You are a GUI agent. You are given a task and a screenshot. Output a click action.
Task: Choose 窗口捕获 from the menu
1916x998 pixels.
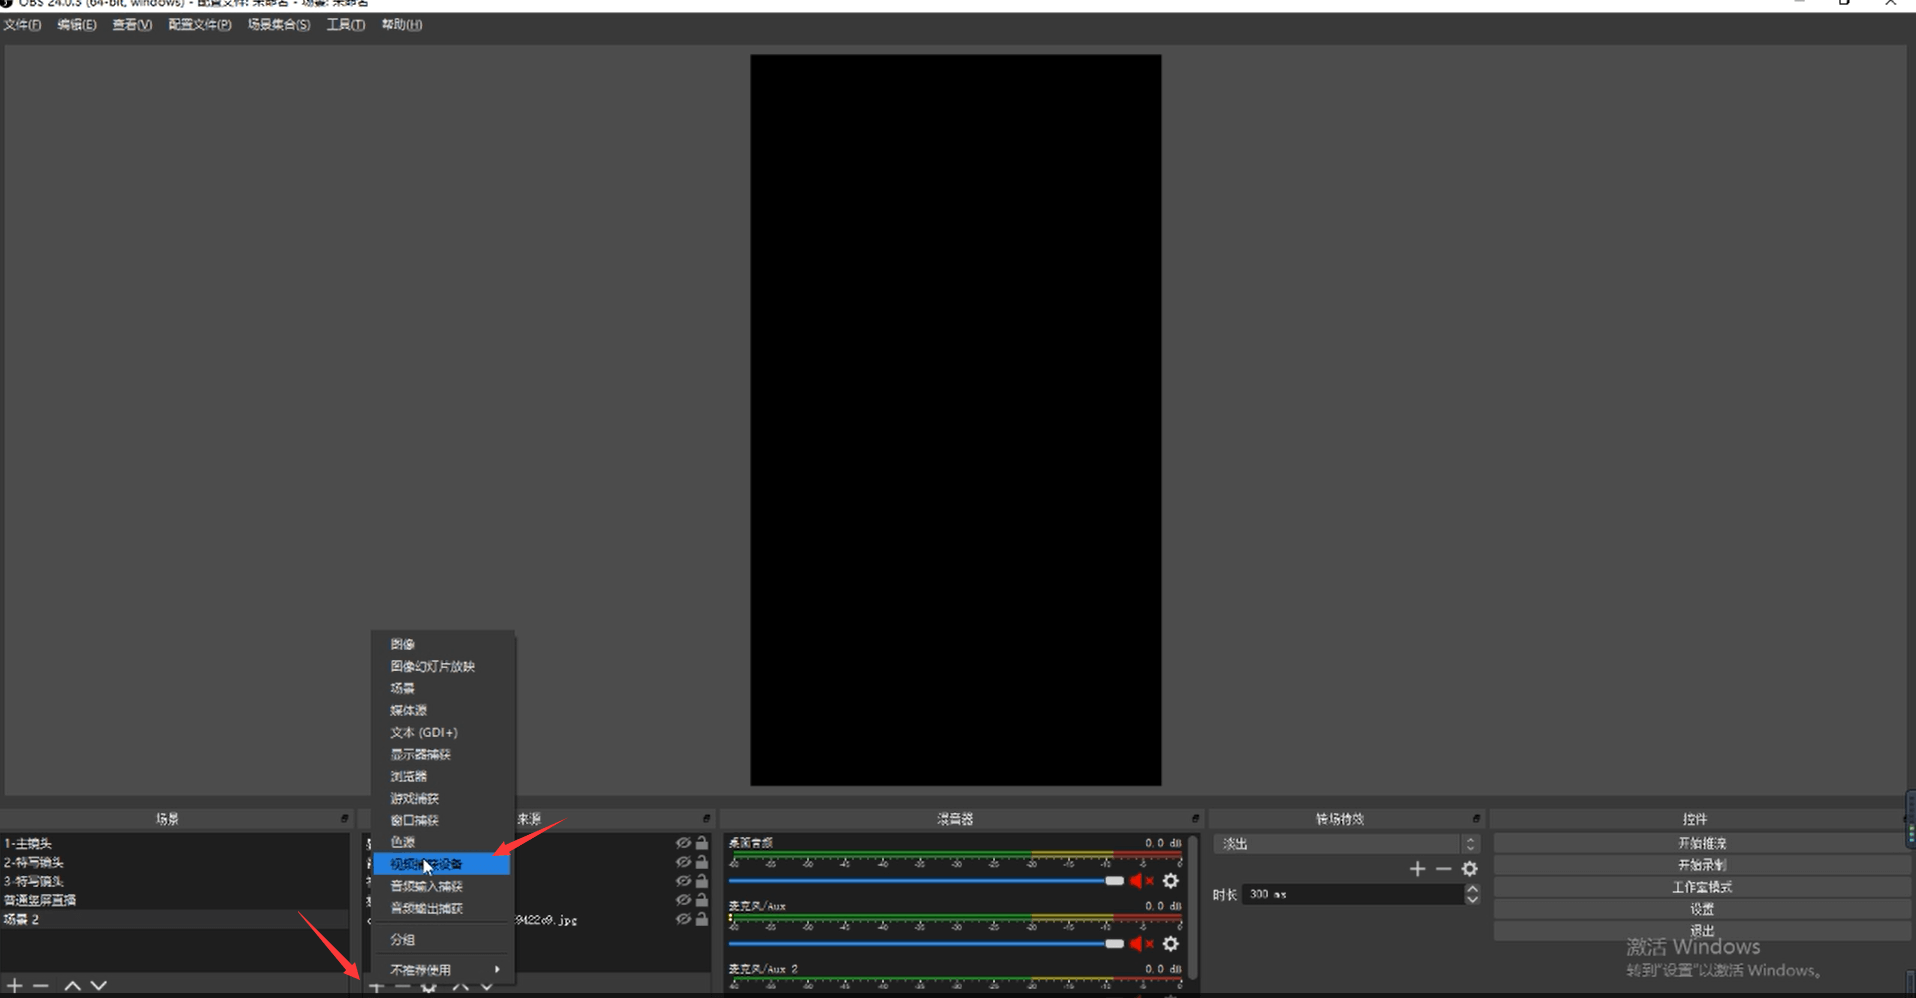pyautogui.click(x=442, y=820)
